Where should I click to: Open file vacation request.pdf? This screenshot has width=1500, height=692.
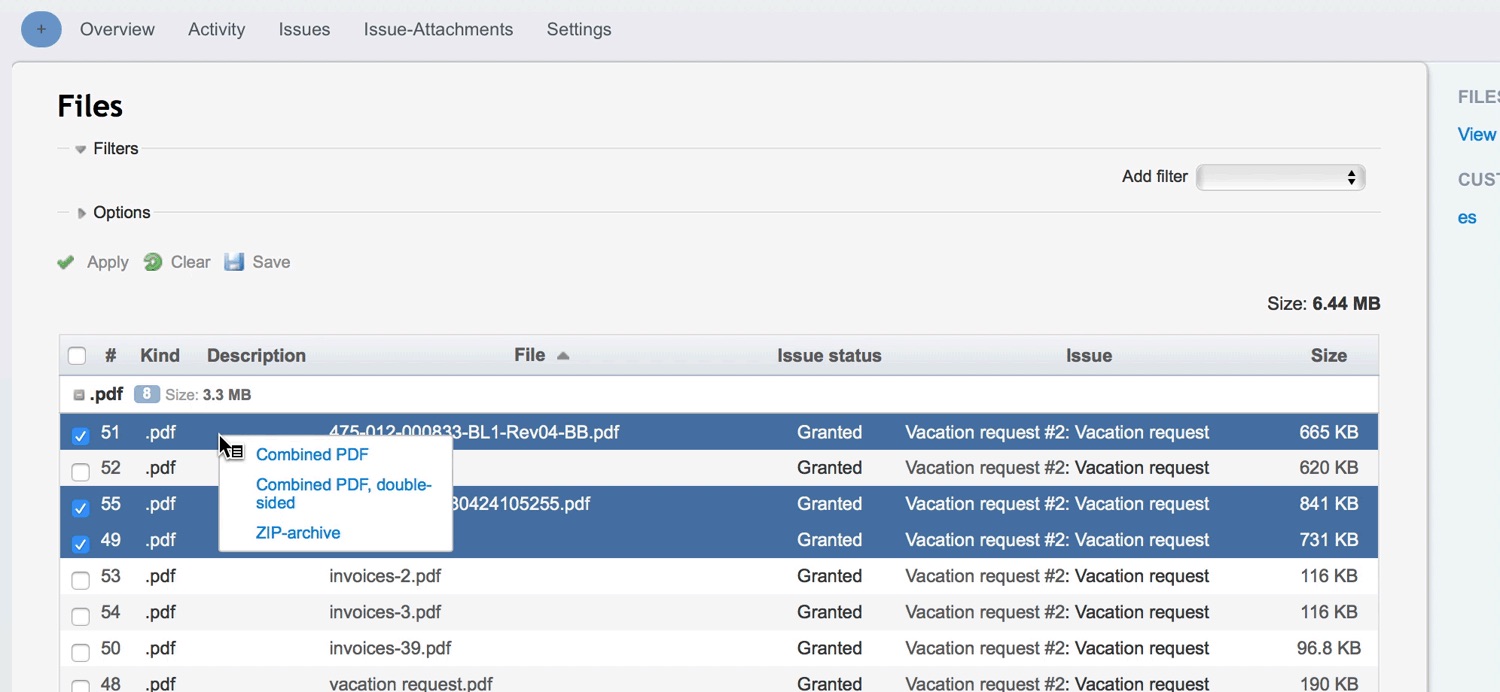point(411,684)
